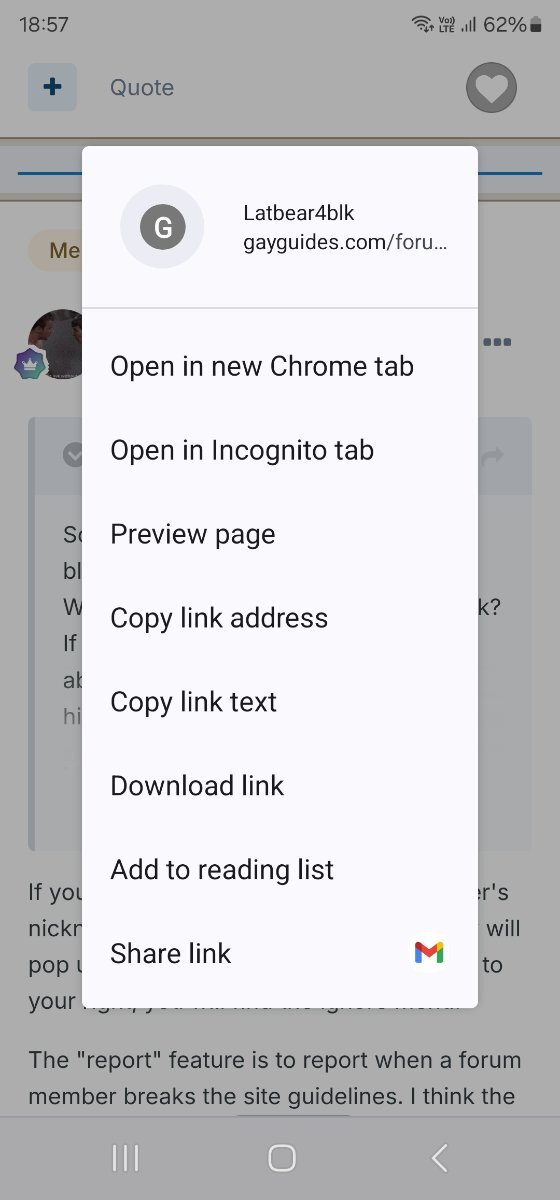Viewport: 560px width, 1200px height.
Task: Choose Download link option
Action: coord(280,786)
